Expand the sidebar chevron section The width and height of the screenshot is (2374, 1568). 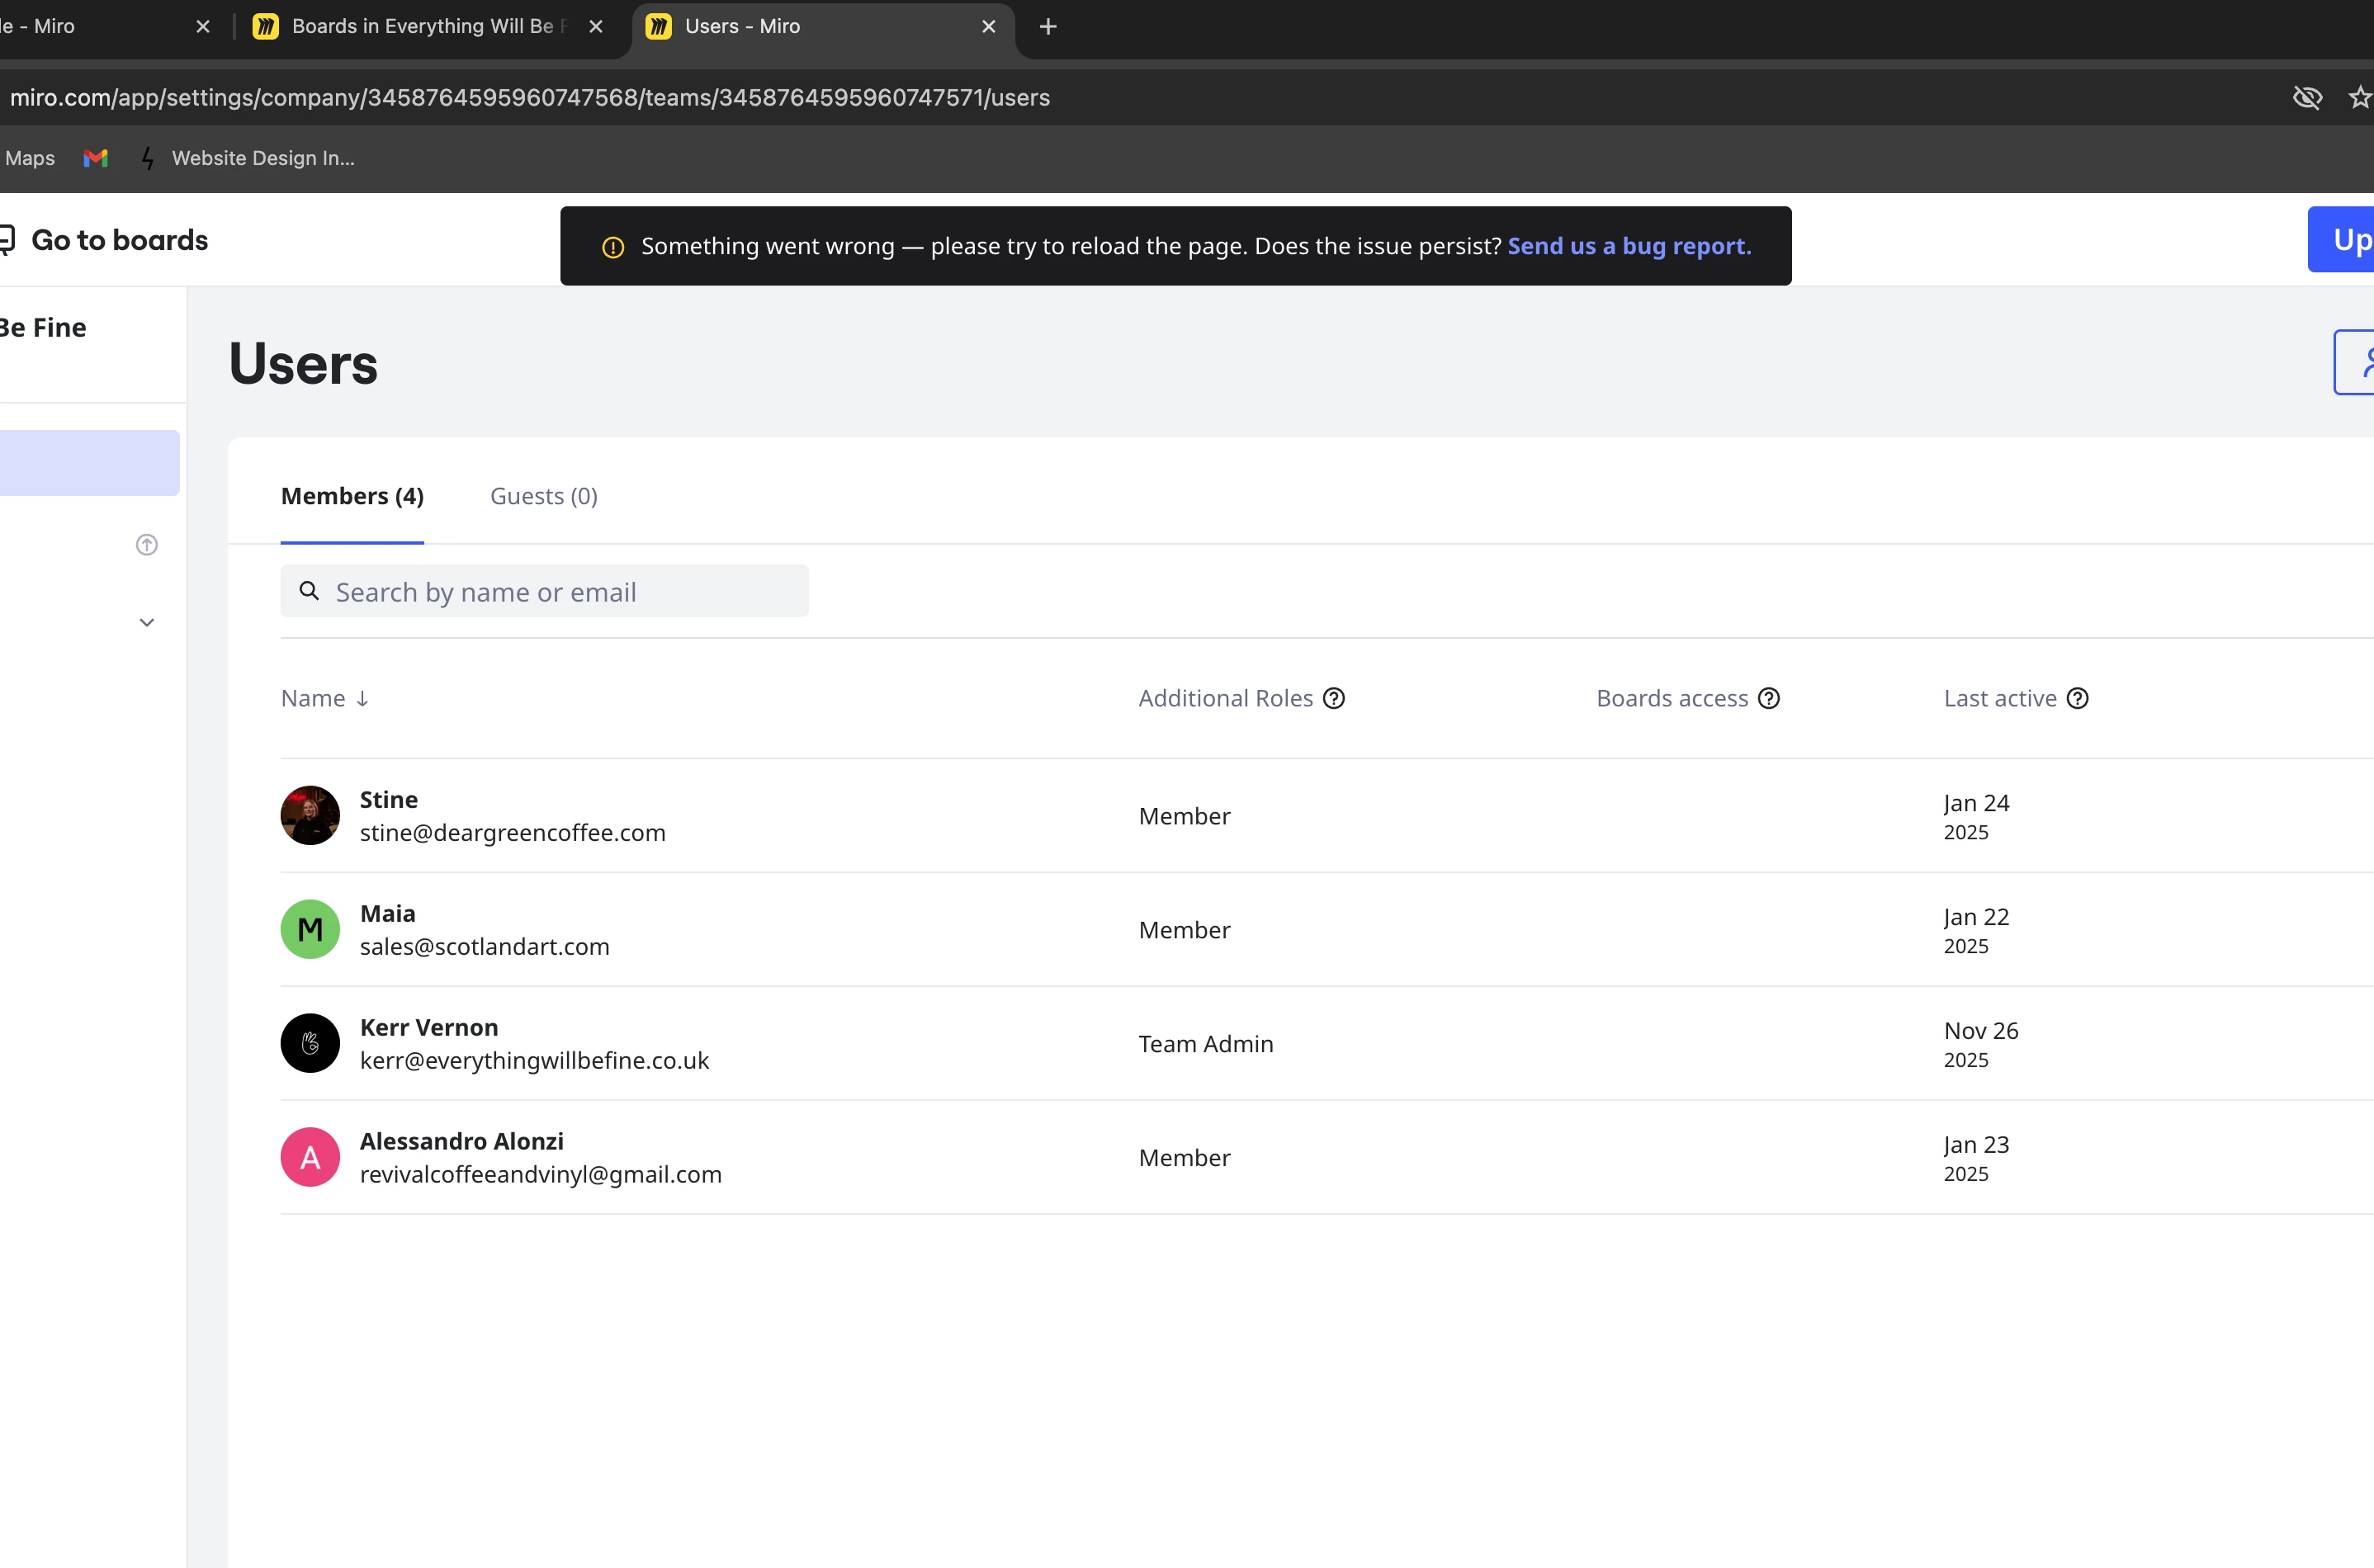147,622
